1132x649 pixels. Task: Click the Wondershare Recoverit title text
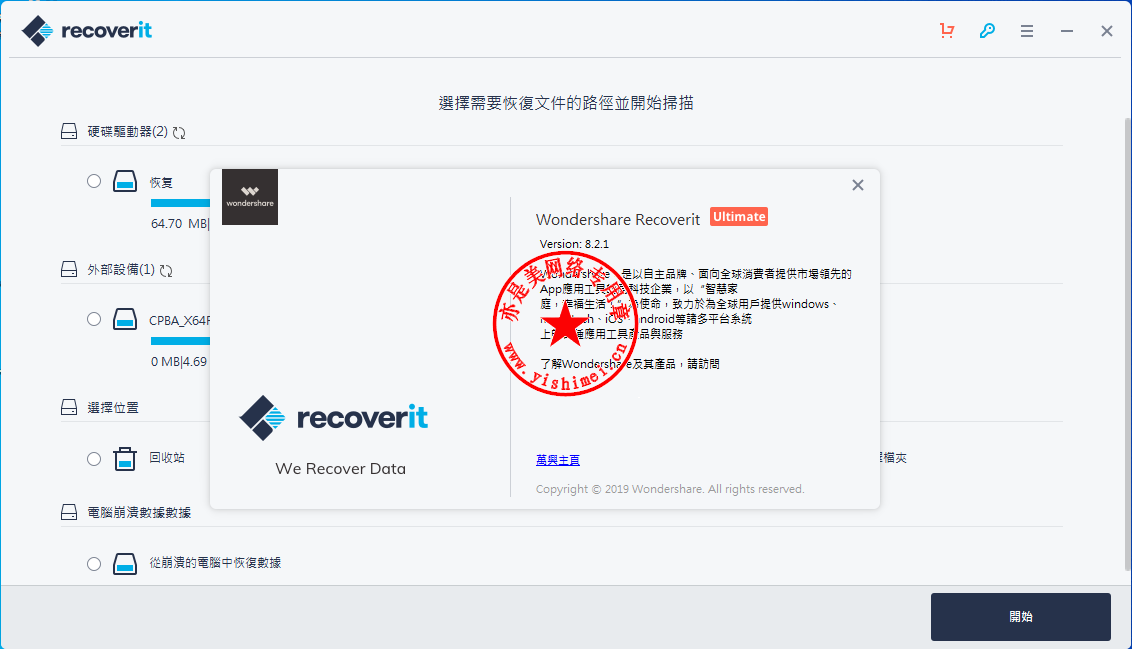coord(618,219)
